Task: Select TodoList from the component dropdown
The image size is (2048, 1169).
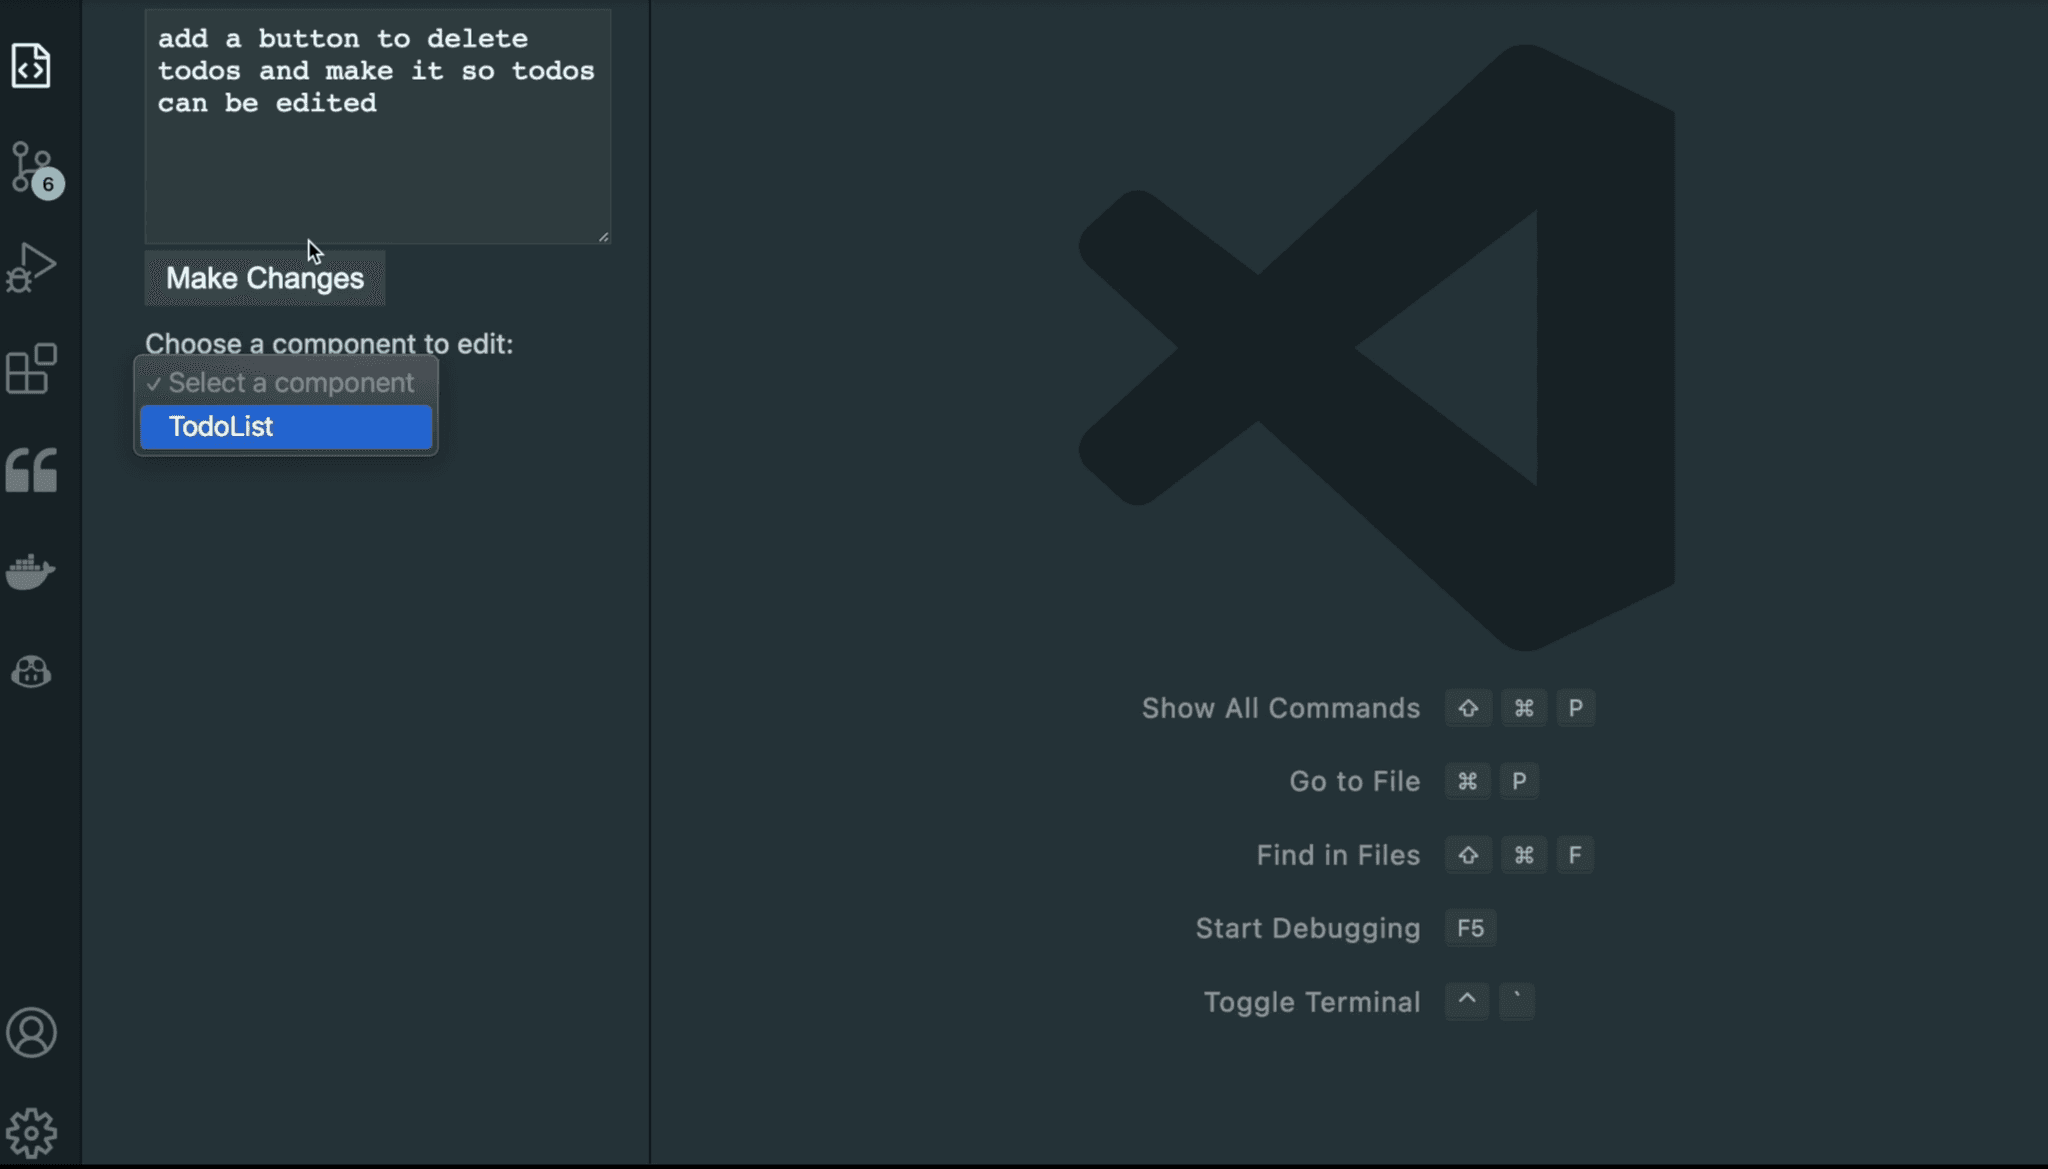Action: pyautogui.click(x=286, y=427)
